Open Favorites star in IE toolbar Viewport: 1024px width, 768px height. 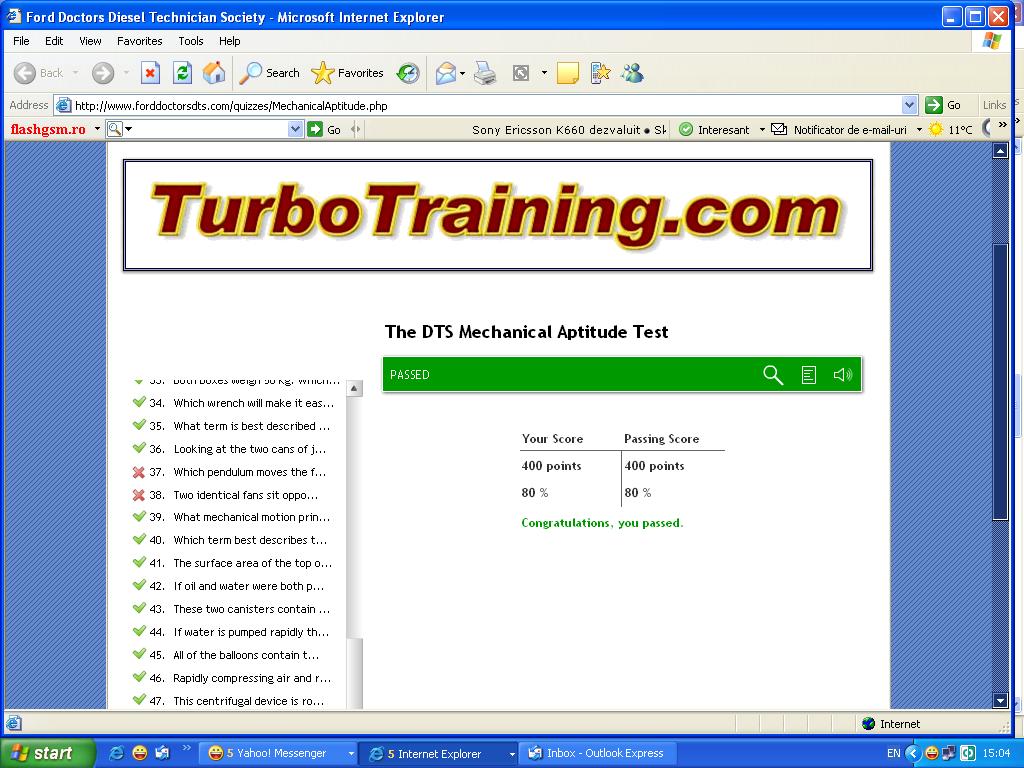pos(347,73)
